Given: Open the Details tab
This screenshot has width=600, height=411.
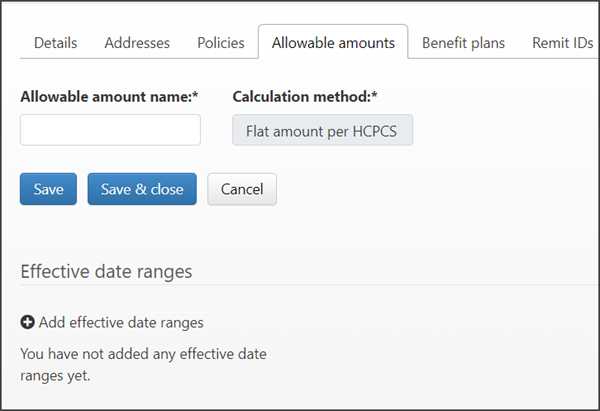Looking at the screenshot, I should click(x=56, y=43).
